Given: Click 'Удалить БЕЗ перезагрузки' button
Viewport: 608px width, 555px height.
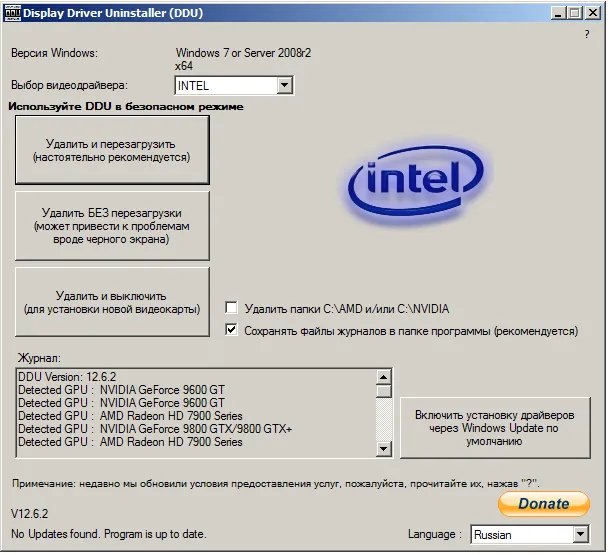Looking at the screenshot, I should point(112,226).
